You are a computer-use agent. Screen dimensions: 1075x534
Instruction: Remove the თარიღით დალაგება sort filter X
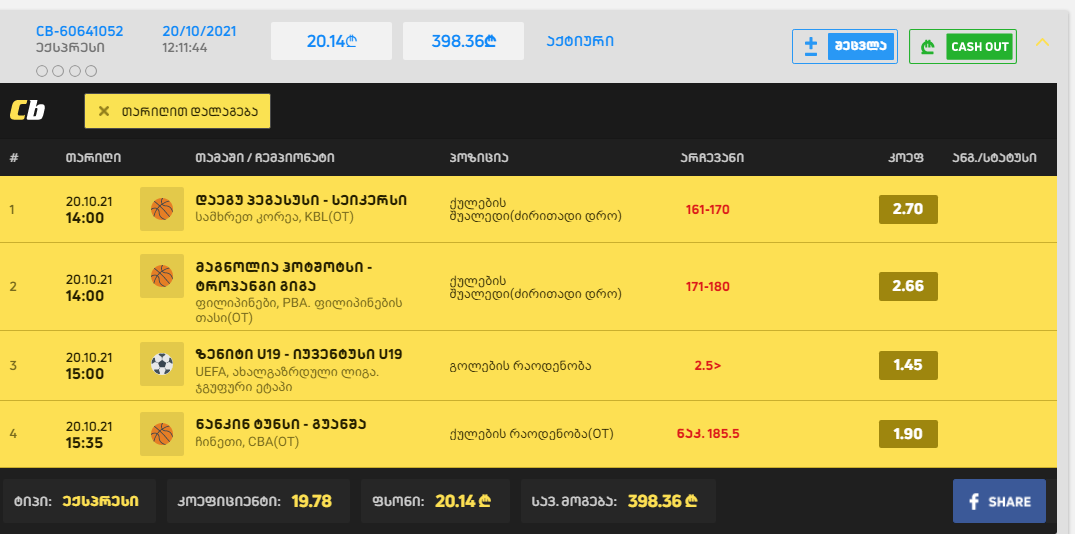click(104, 111)
